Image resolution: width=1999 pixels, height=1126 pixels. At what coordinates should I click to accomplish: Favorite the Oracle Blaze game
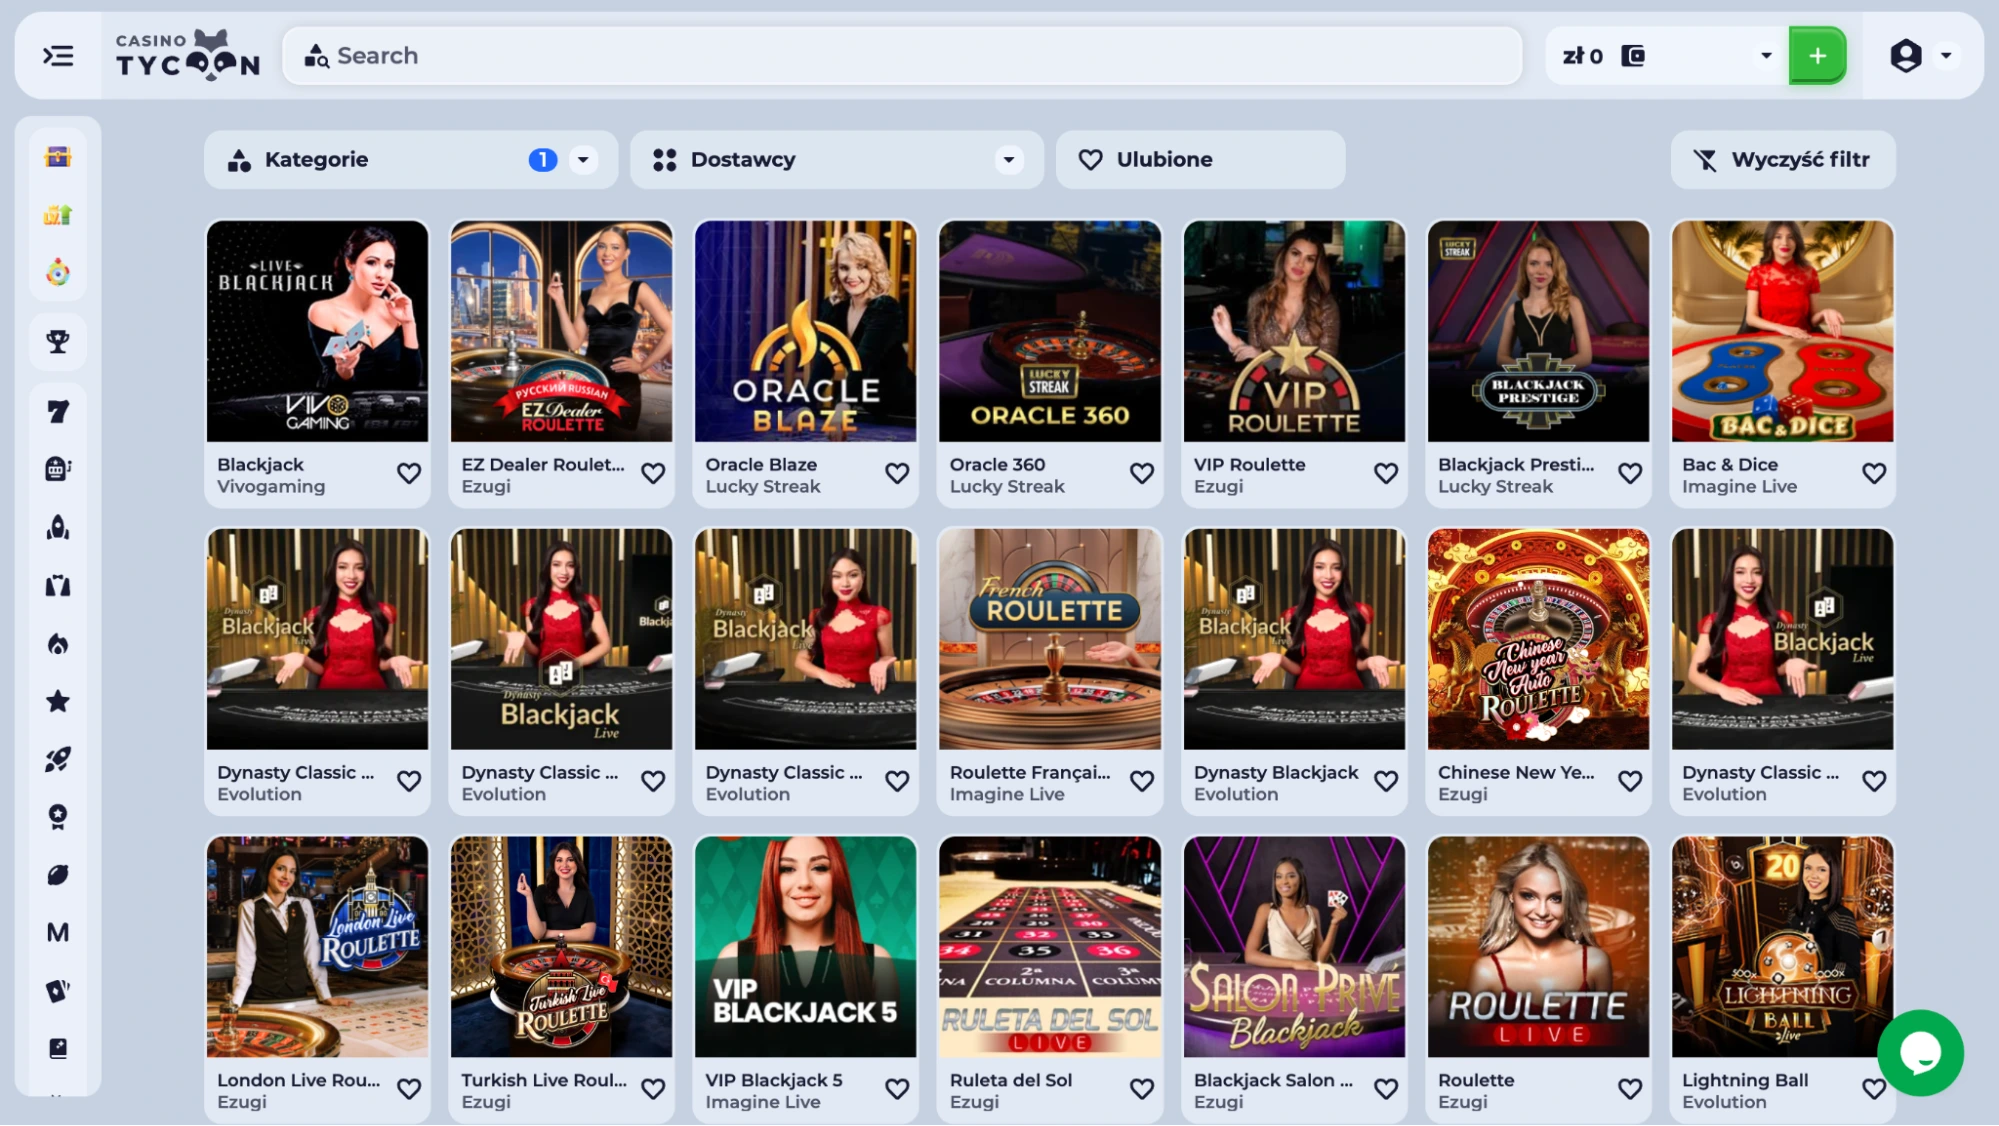897,473
